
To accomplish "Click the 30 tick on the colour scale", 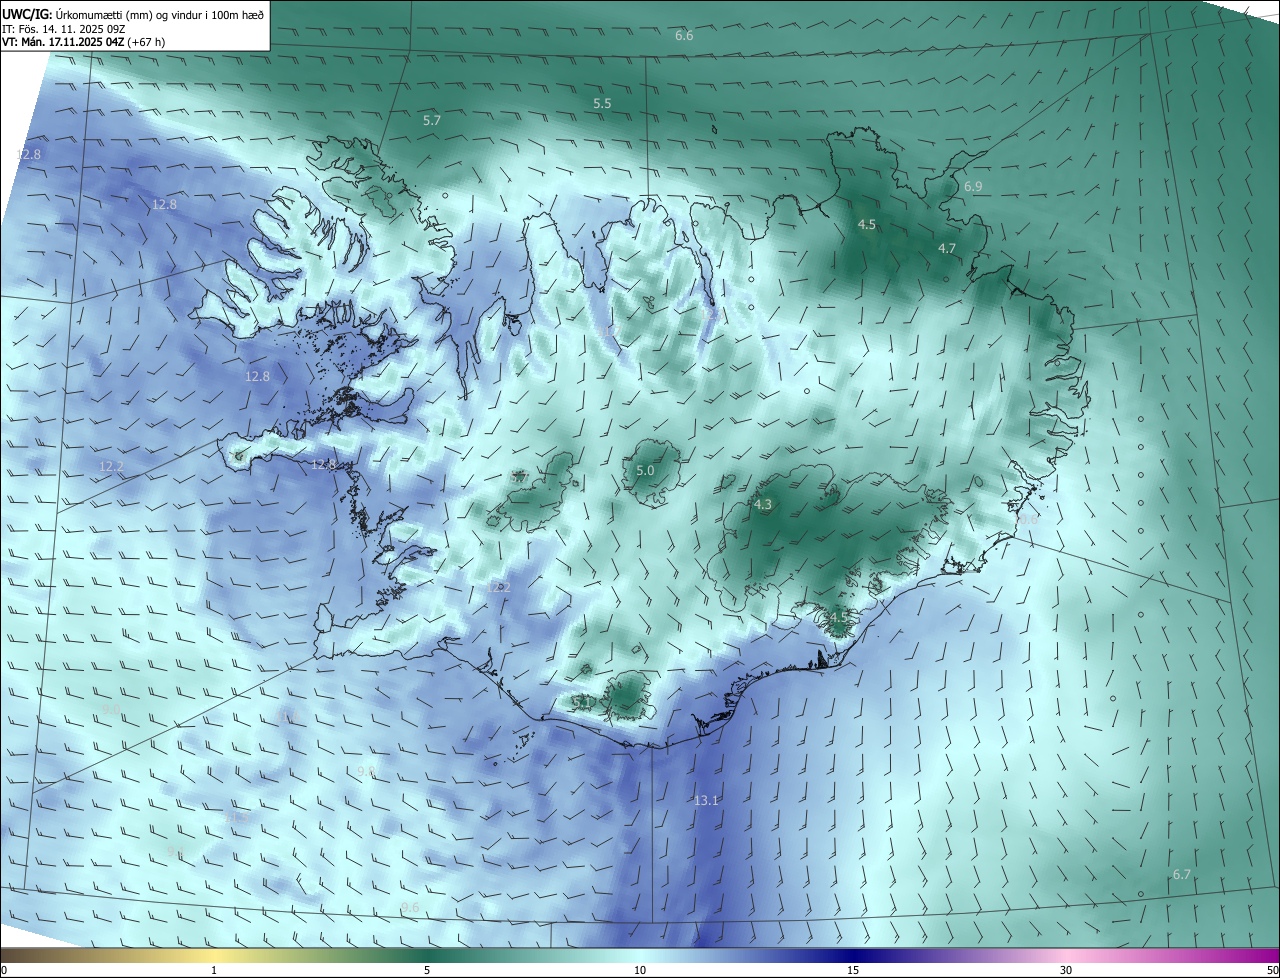I will pos(1066,970).
